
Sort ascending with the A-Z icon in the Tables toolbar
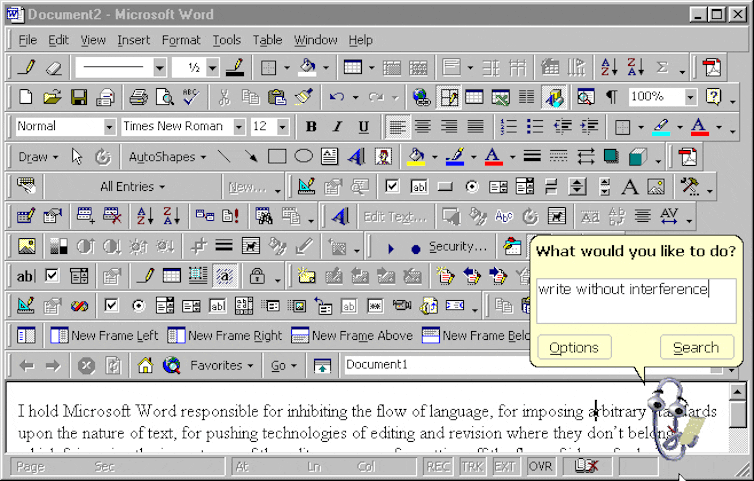pyautogui.click(x=609, y=67)
